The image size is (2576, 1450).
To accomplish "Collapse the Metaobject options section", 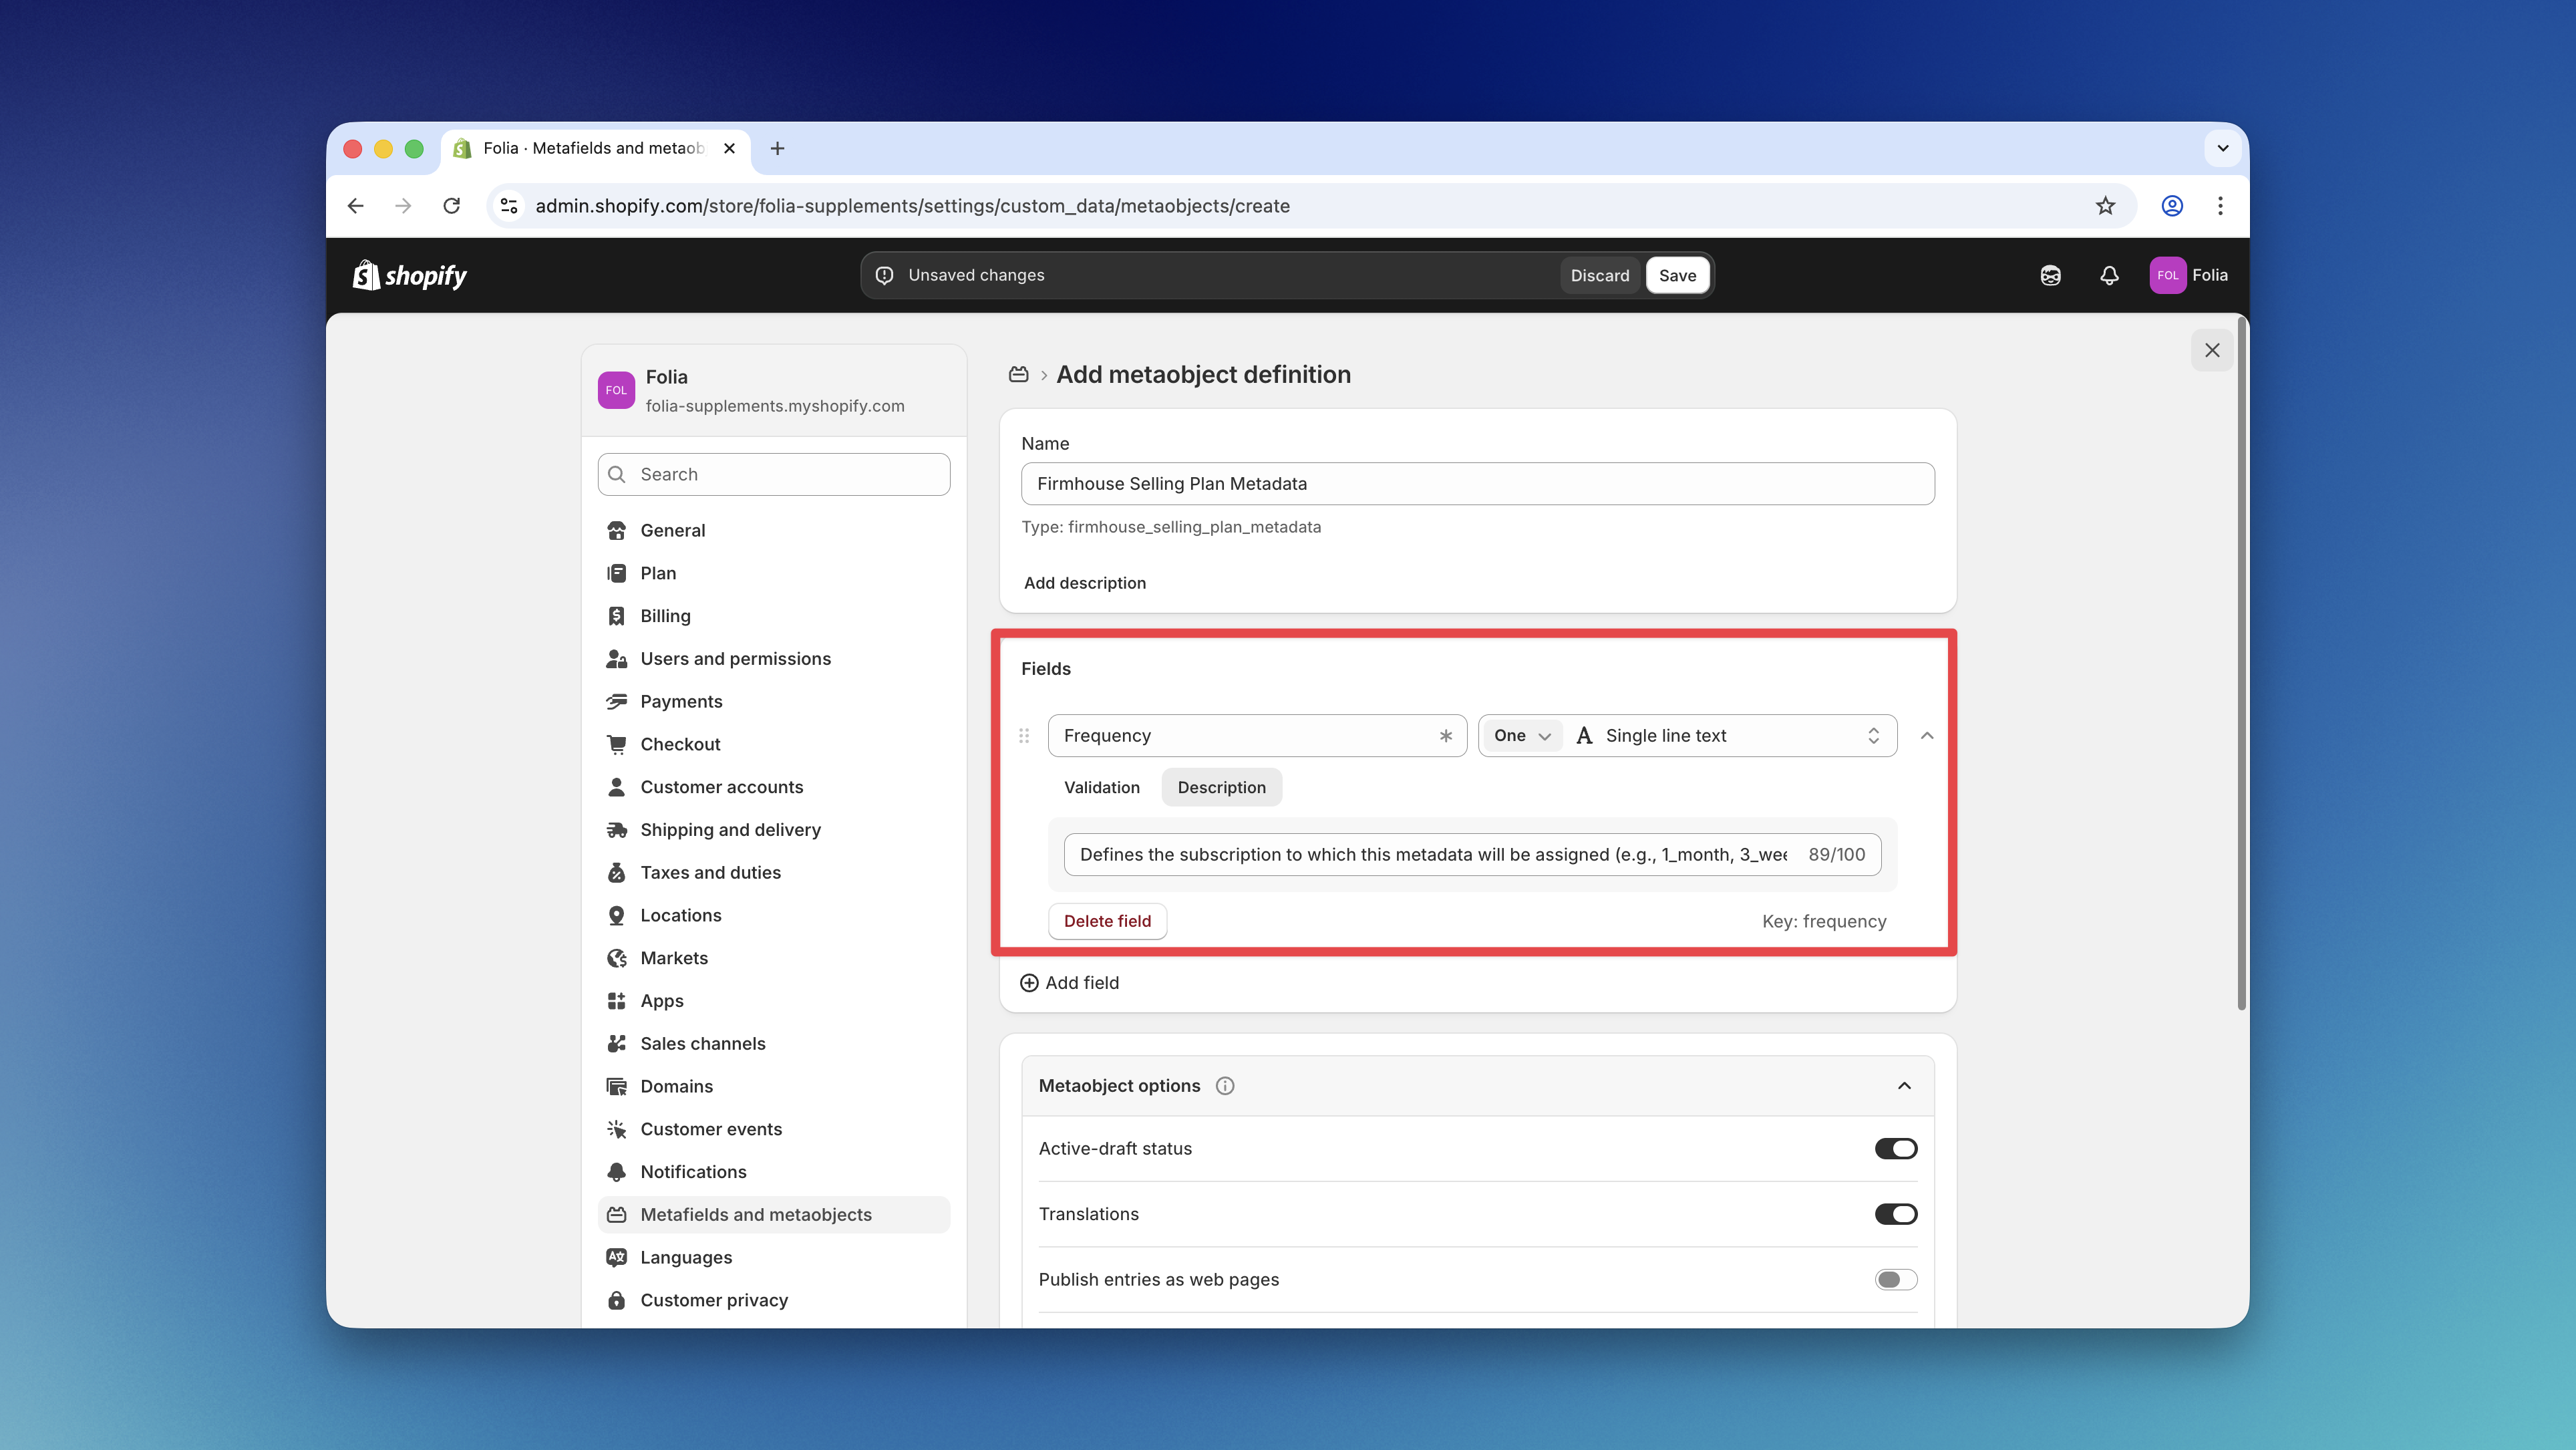I will click(x=1904, y=1086).
